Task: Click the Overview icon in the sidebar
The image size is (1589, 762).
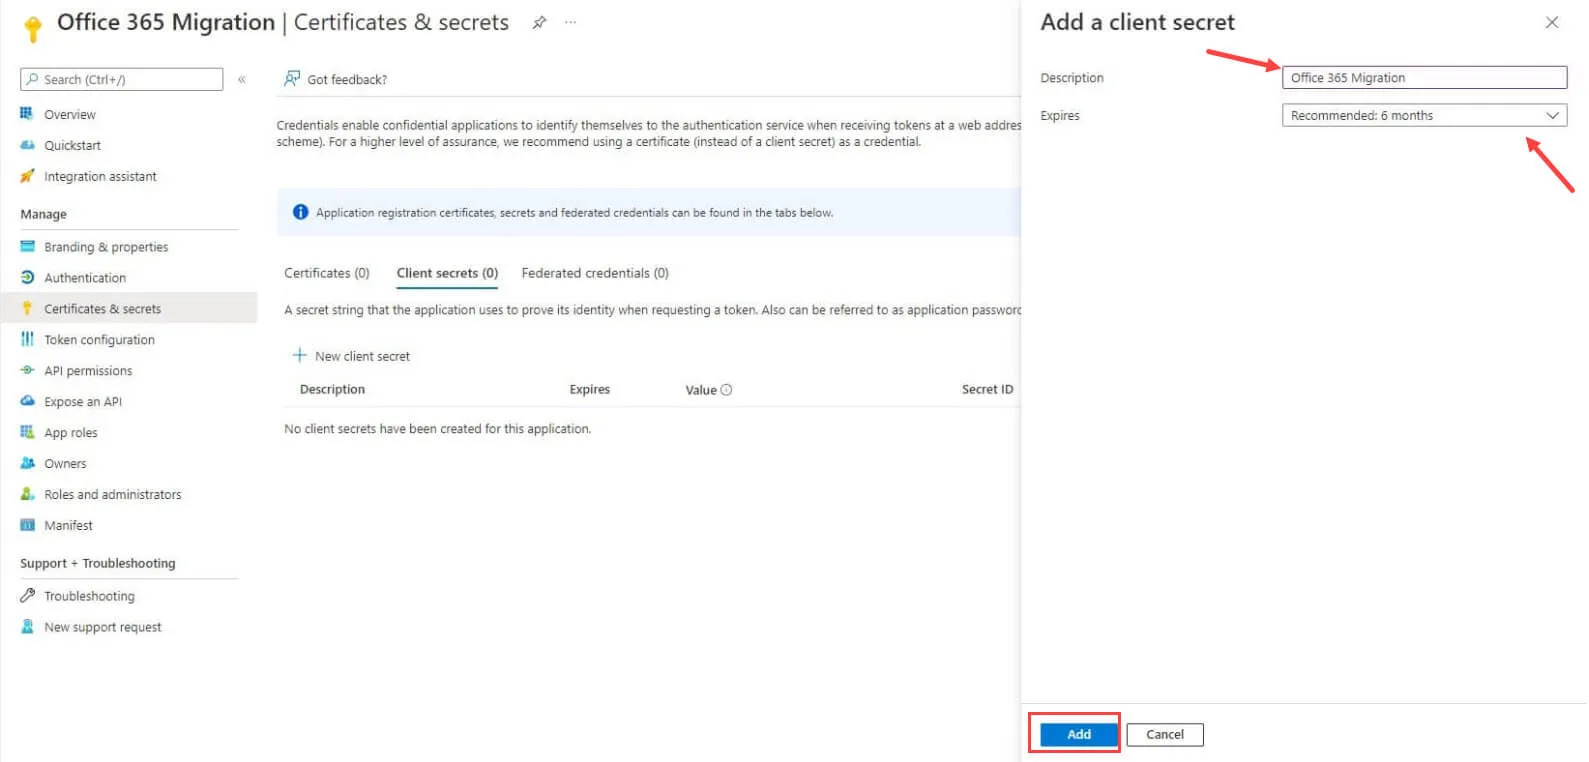Action: point(27,114)
